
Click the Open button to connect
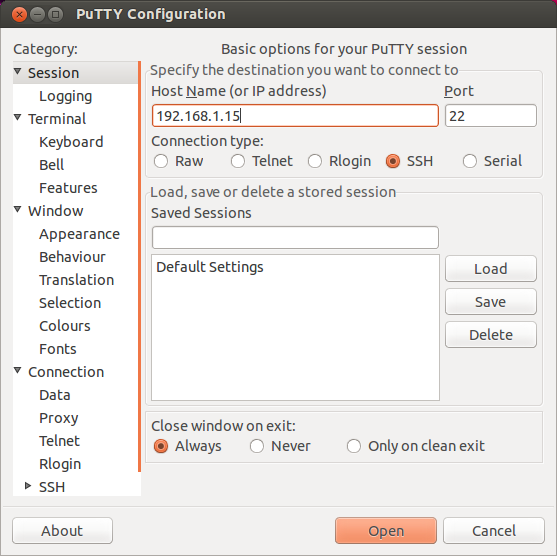[x=386, y=531]
